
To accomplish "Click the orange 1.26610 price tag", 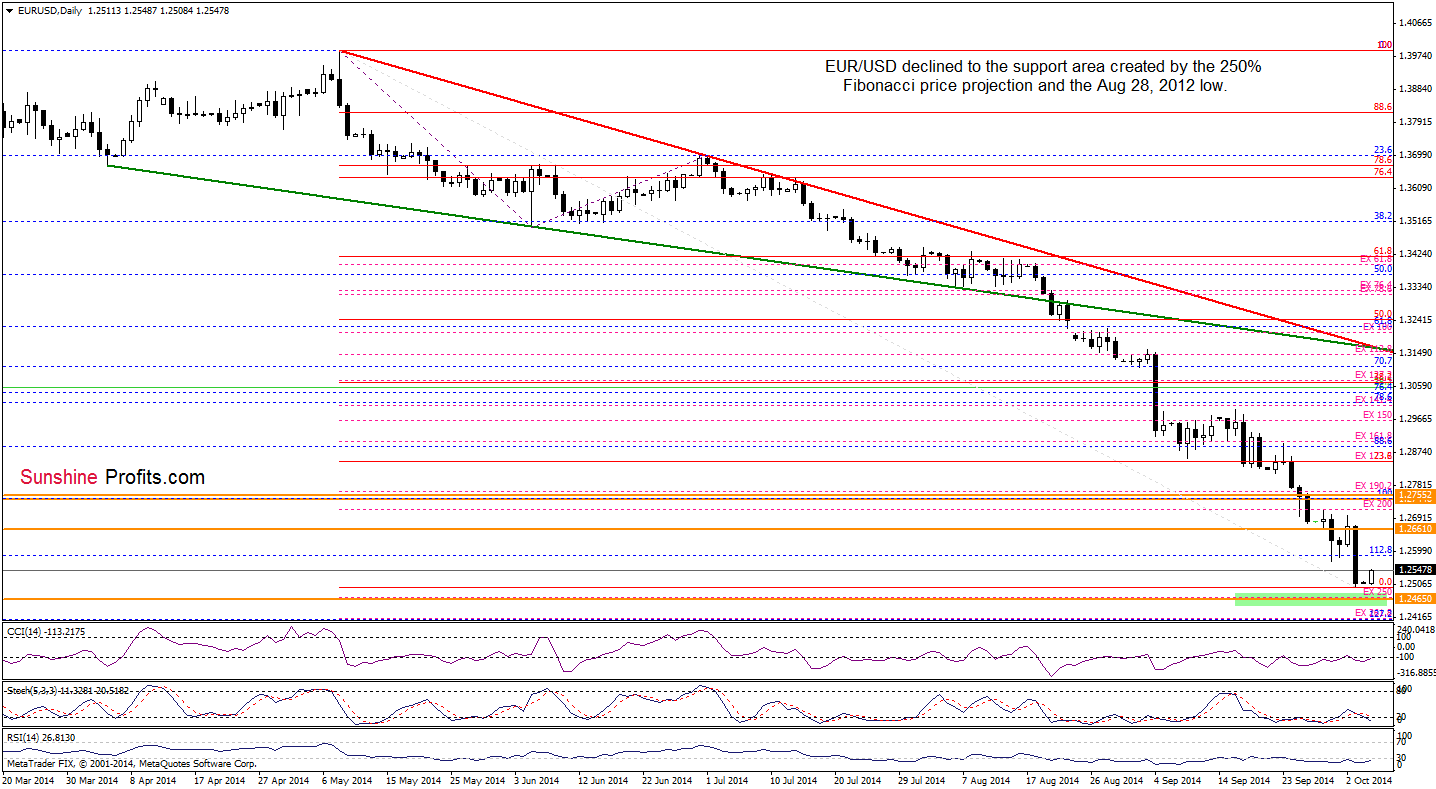I will (x=1415, y=528).
